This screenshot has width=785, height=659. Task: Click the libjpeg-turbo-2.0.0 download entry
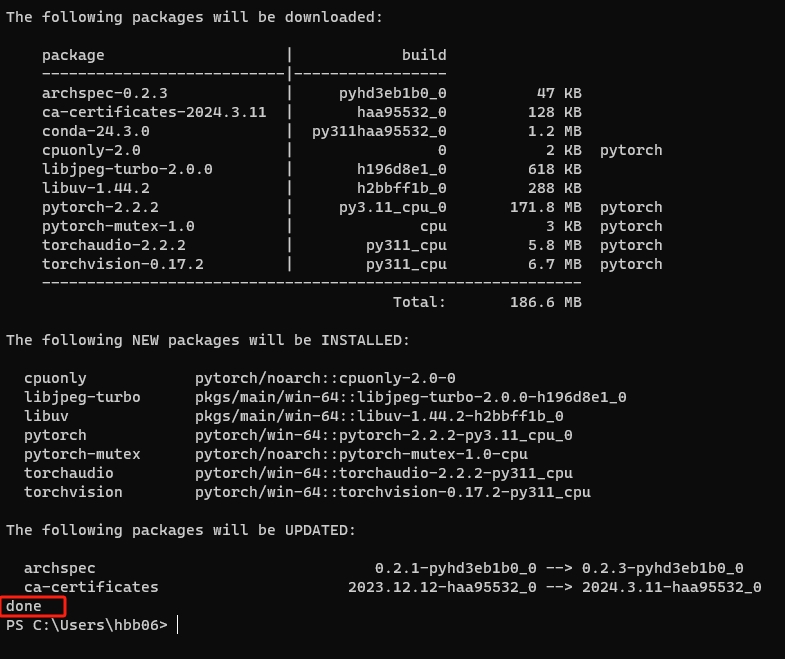127,169
